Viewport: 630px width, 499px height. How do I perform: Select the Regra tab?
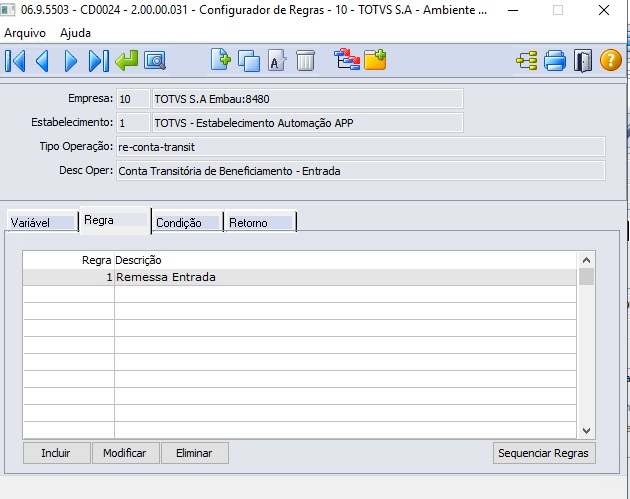tap(115, 220)
